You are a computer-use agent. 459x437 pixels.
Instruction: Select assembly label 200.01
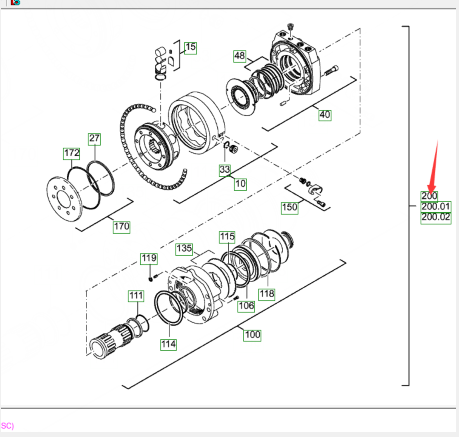pyautogui.click(x=436, y=207)
